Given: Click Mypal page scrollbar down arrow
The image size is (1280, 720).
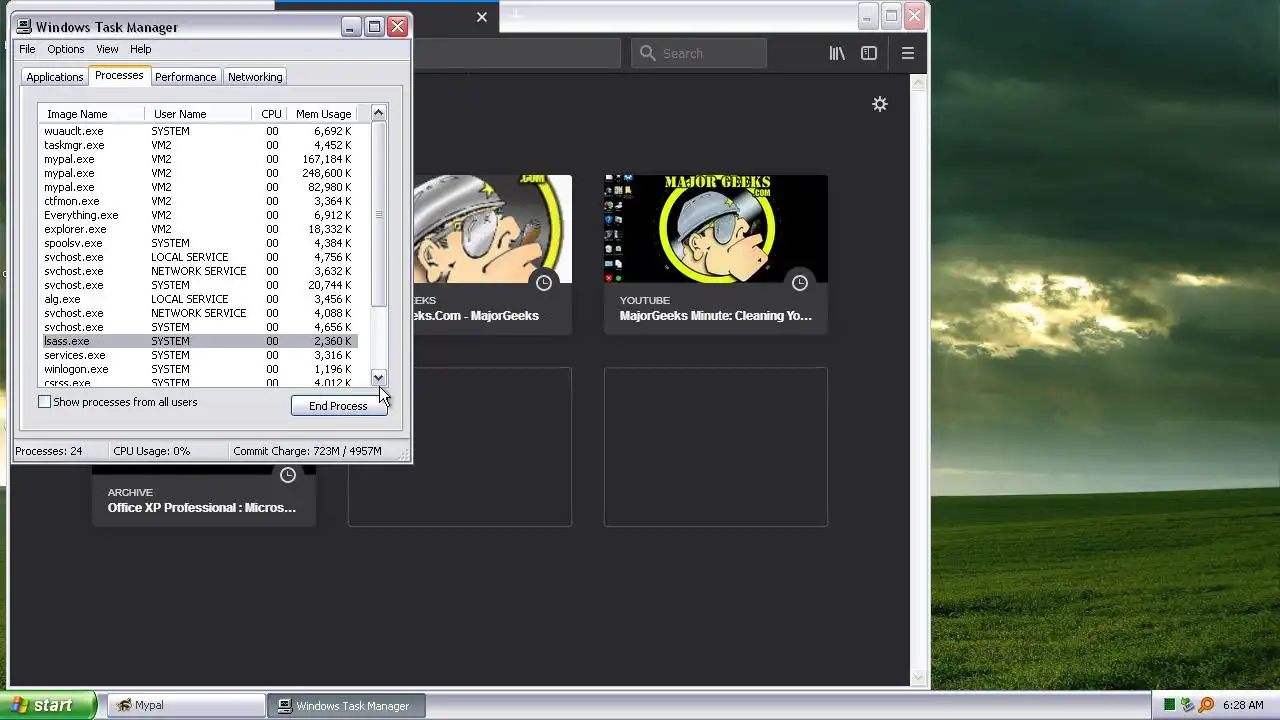Looking at the screenshot, I should (919, 677).
